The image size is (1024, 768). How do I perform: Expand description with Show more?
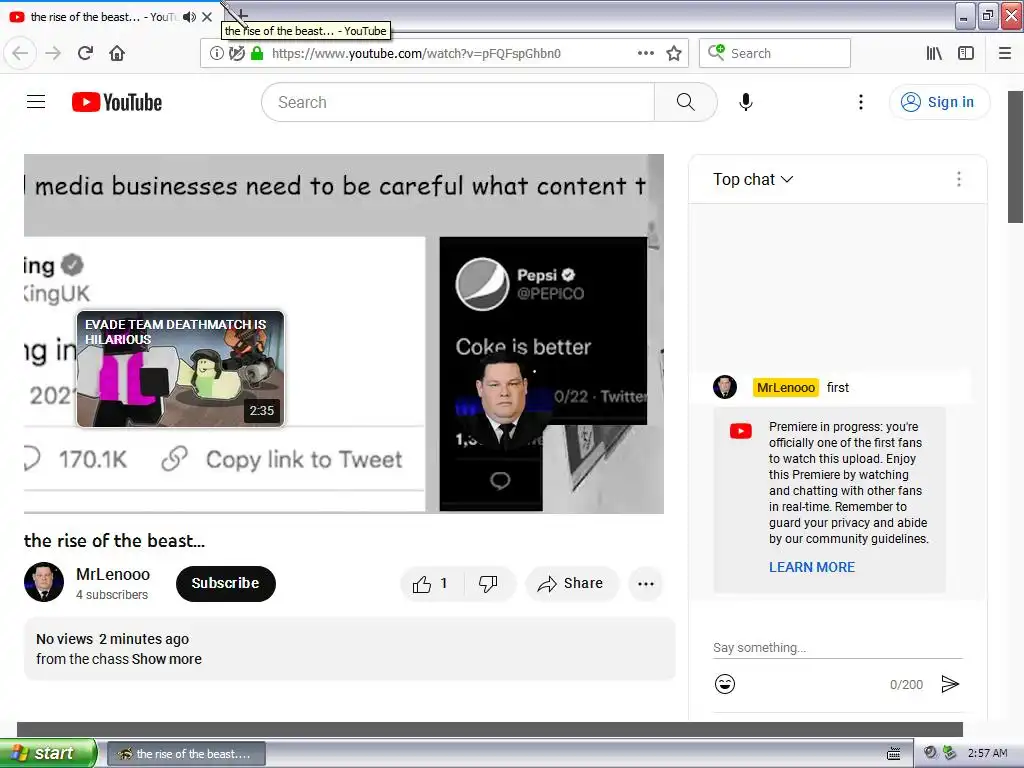coord(167,659)
